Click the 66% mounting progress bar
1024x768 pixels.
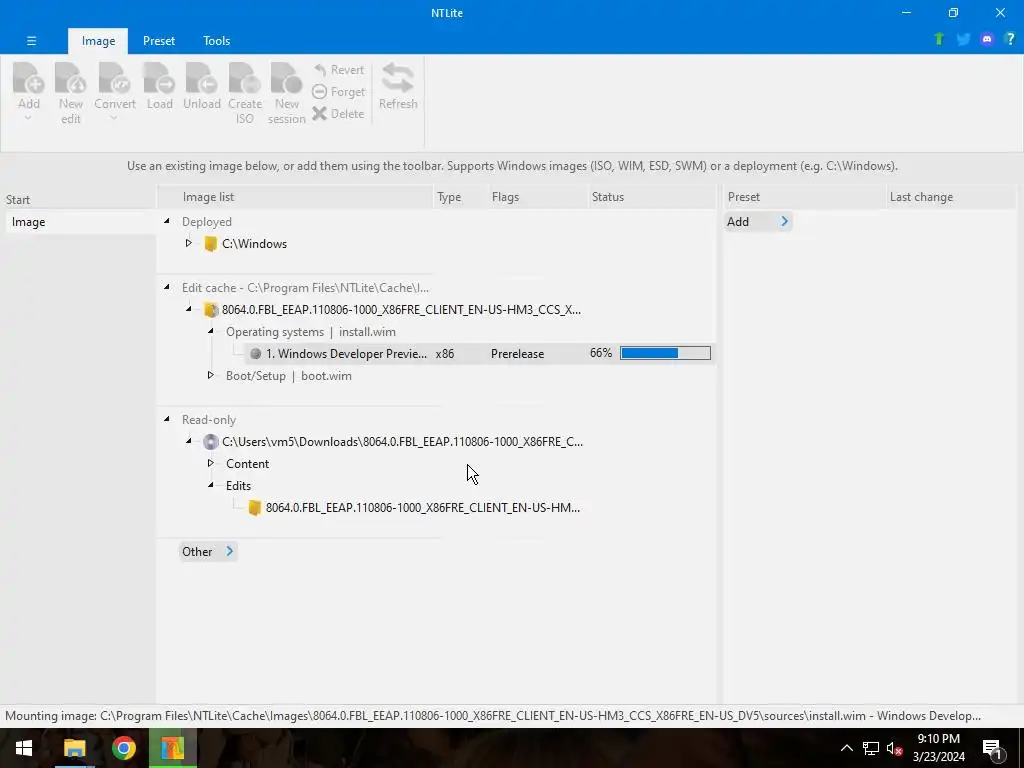(665, 353)
